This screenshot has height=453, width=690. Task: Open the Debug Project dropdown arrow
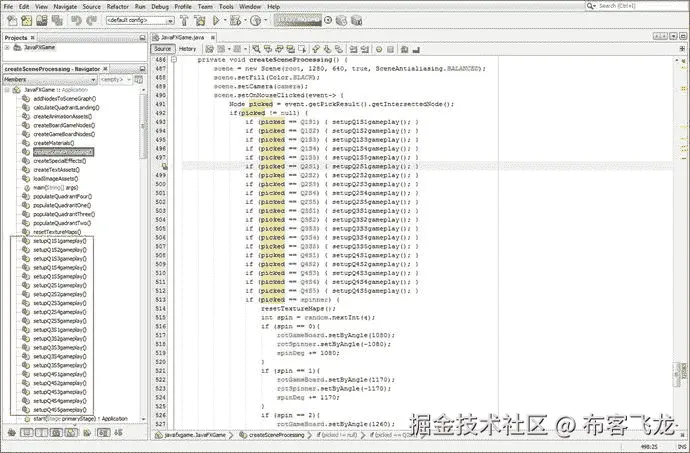tap(245, 20)
